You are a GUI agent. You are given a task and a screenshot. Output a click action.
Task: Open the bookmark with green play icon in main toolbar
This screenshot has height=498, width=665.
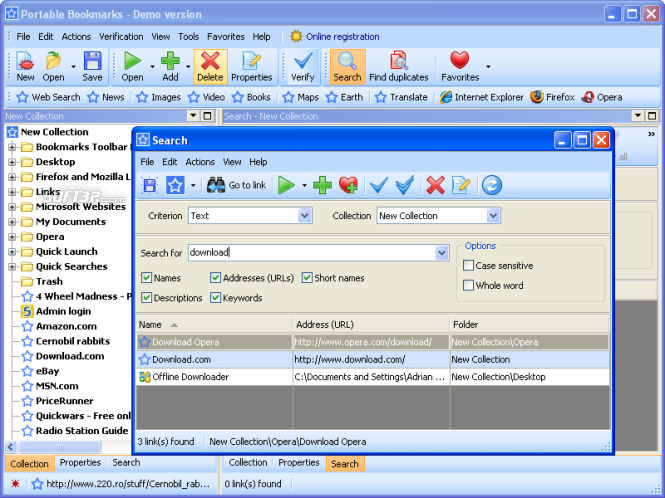[x=132, y=67]
